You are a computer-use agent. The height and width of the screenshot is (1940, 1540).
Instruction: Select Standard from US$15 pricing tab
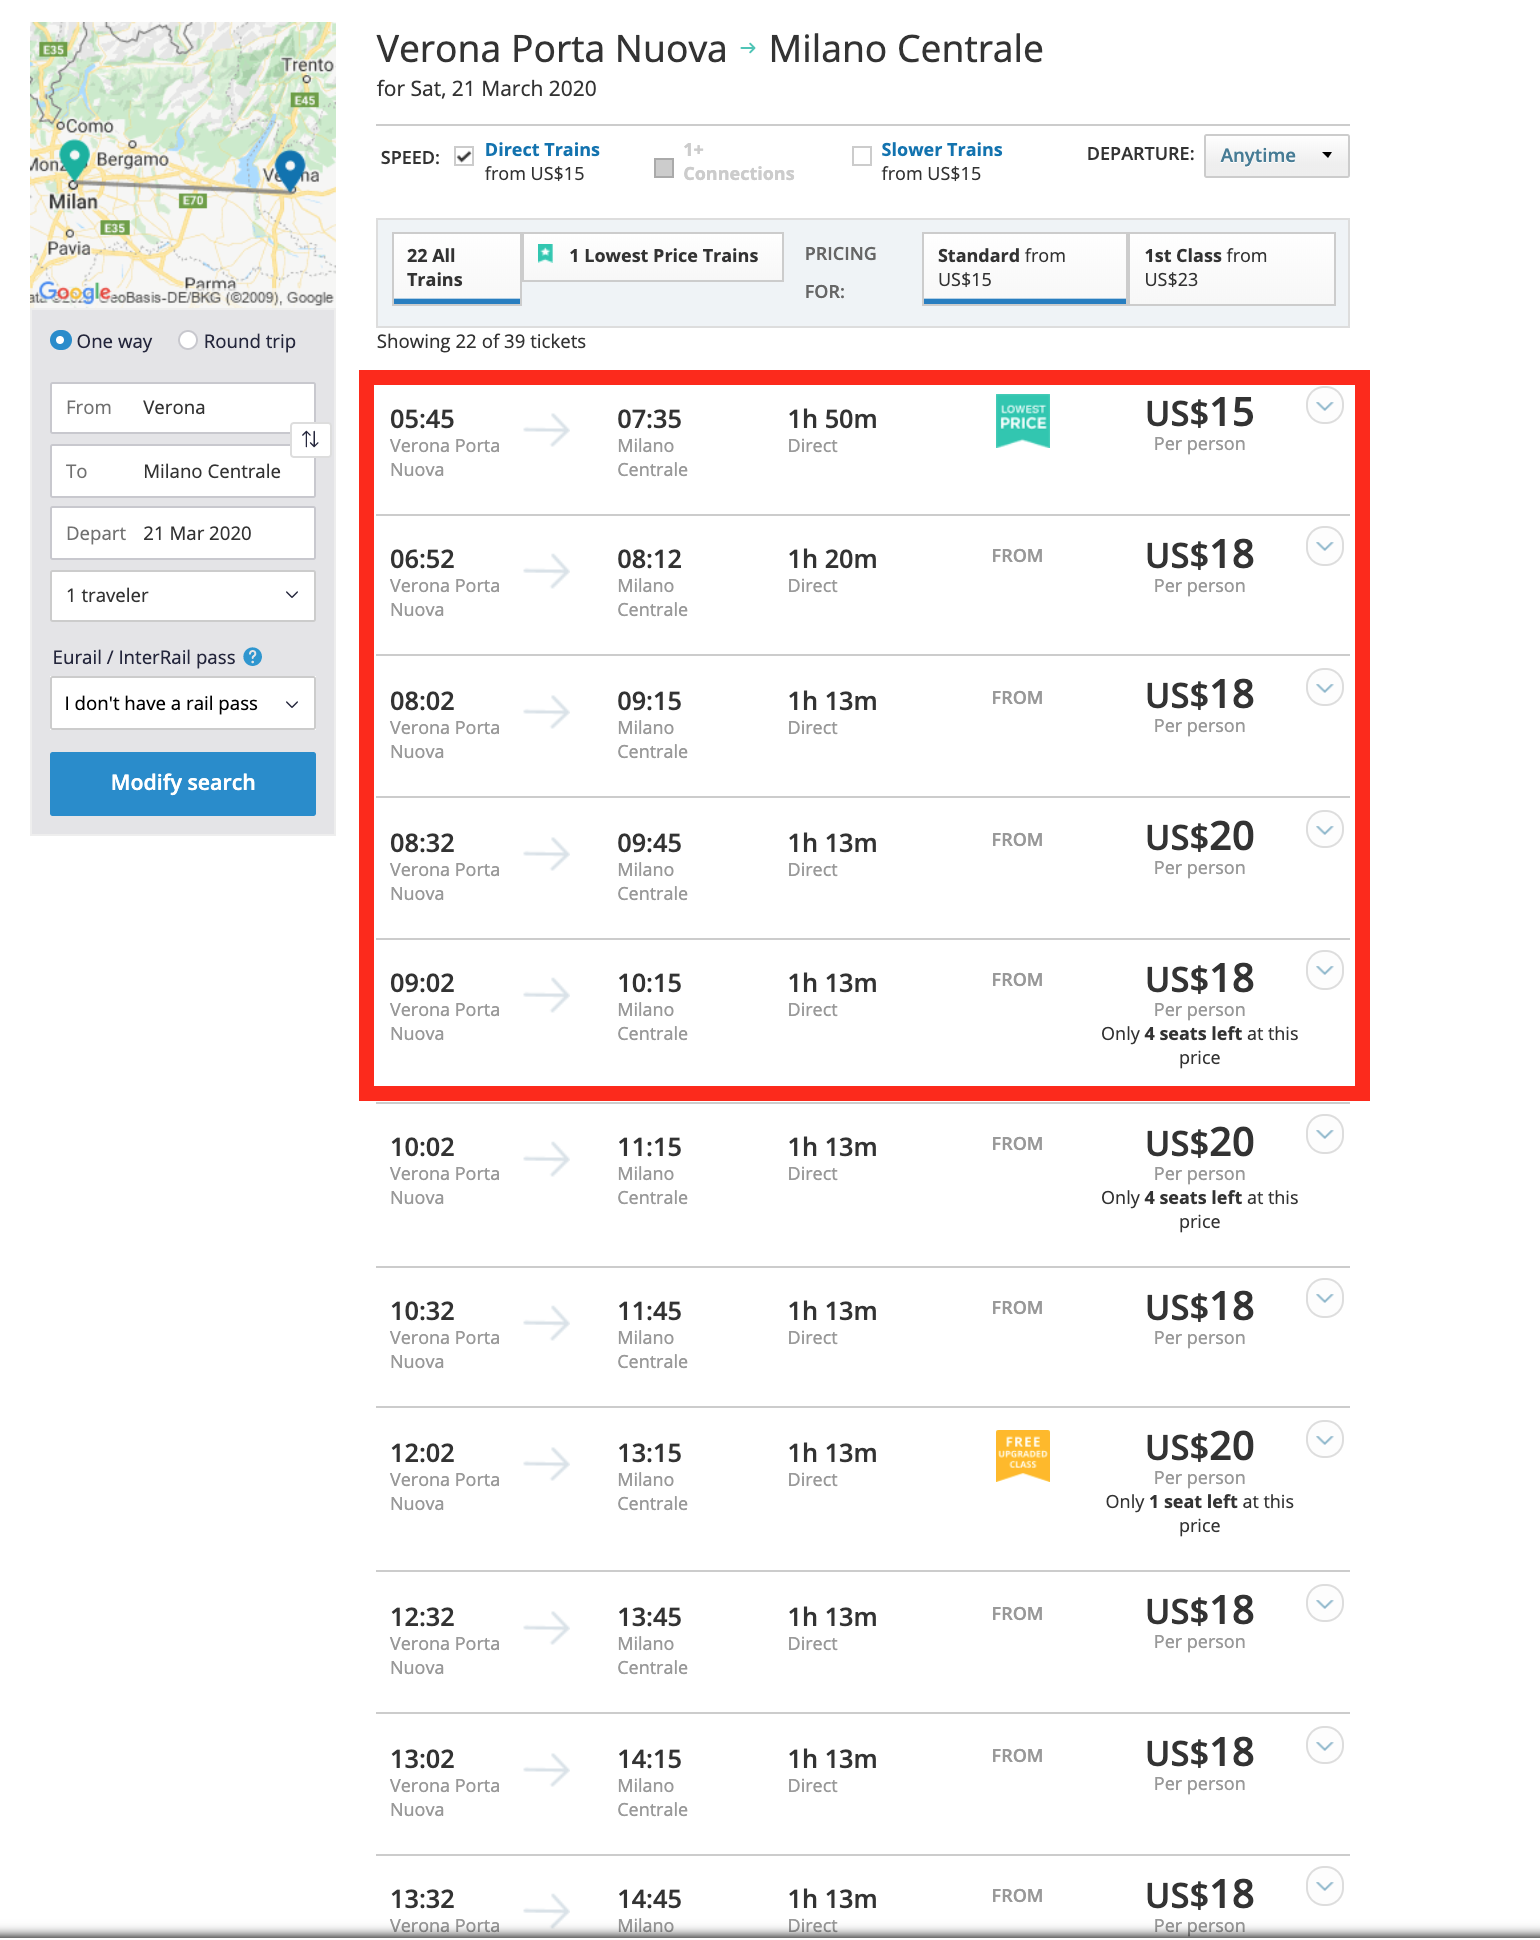pyautogui.click(x=1025, y=268)
